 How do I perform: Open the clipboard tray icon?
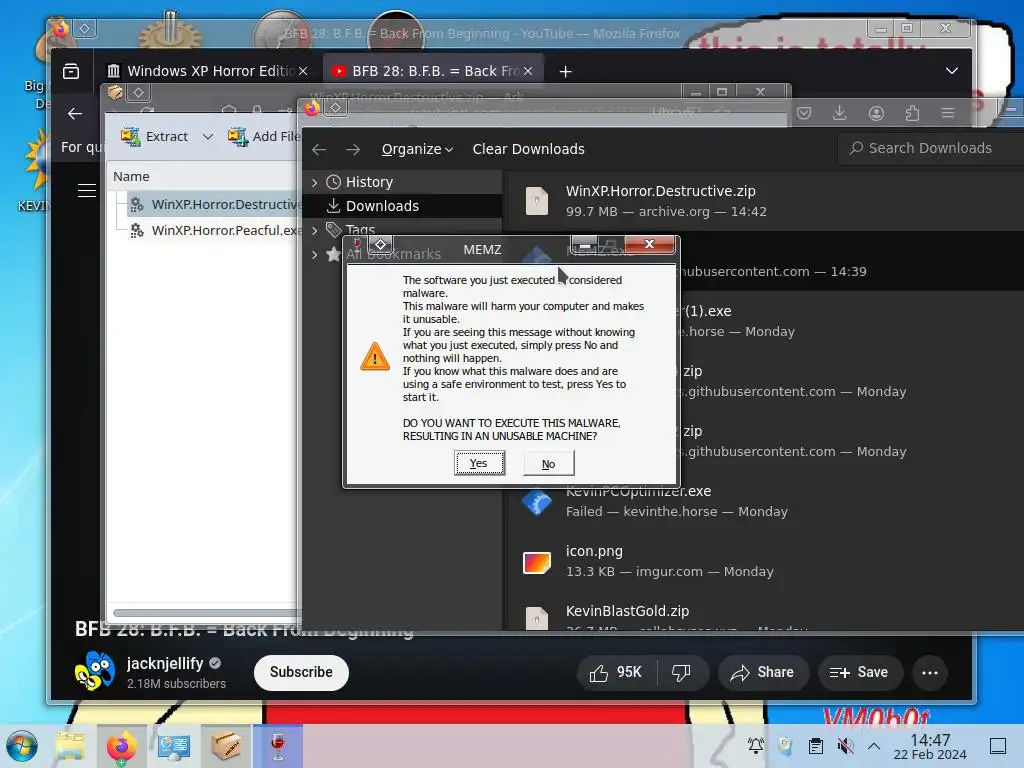coord(815,746)
